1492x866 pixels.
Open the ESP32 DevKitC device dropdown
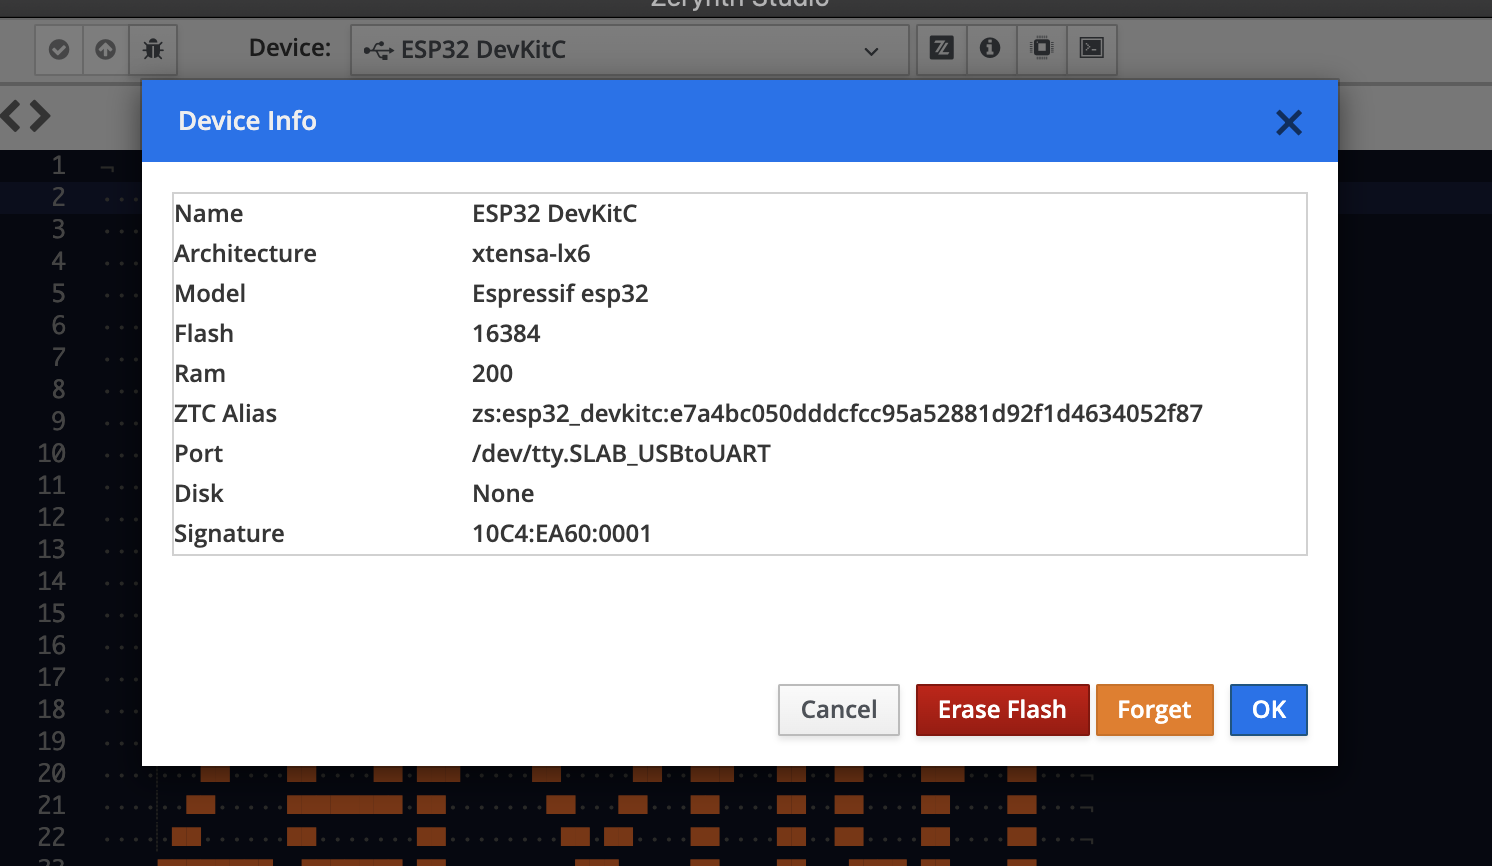(629, 50)
